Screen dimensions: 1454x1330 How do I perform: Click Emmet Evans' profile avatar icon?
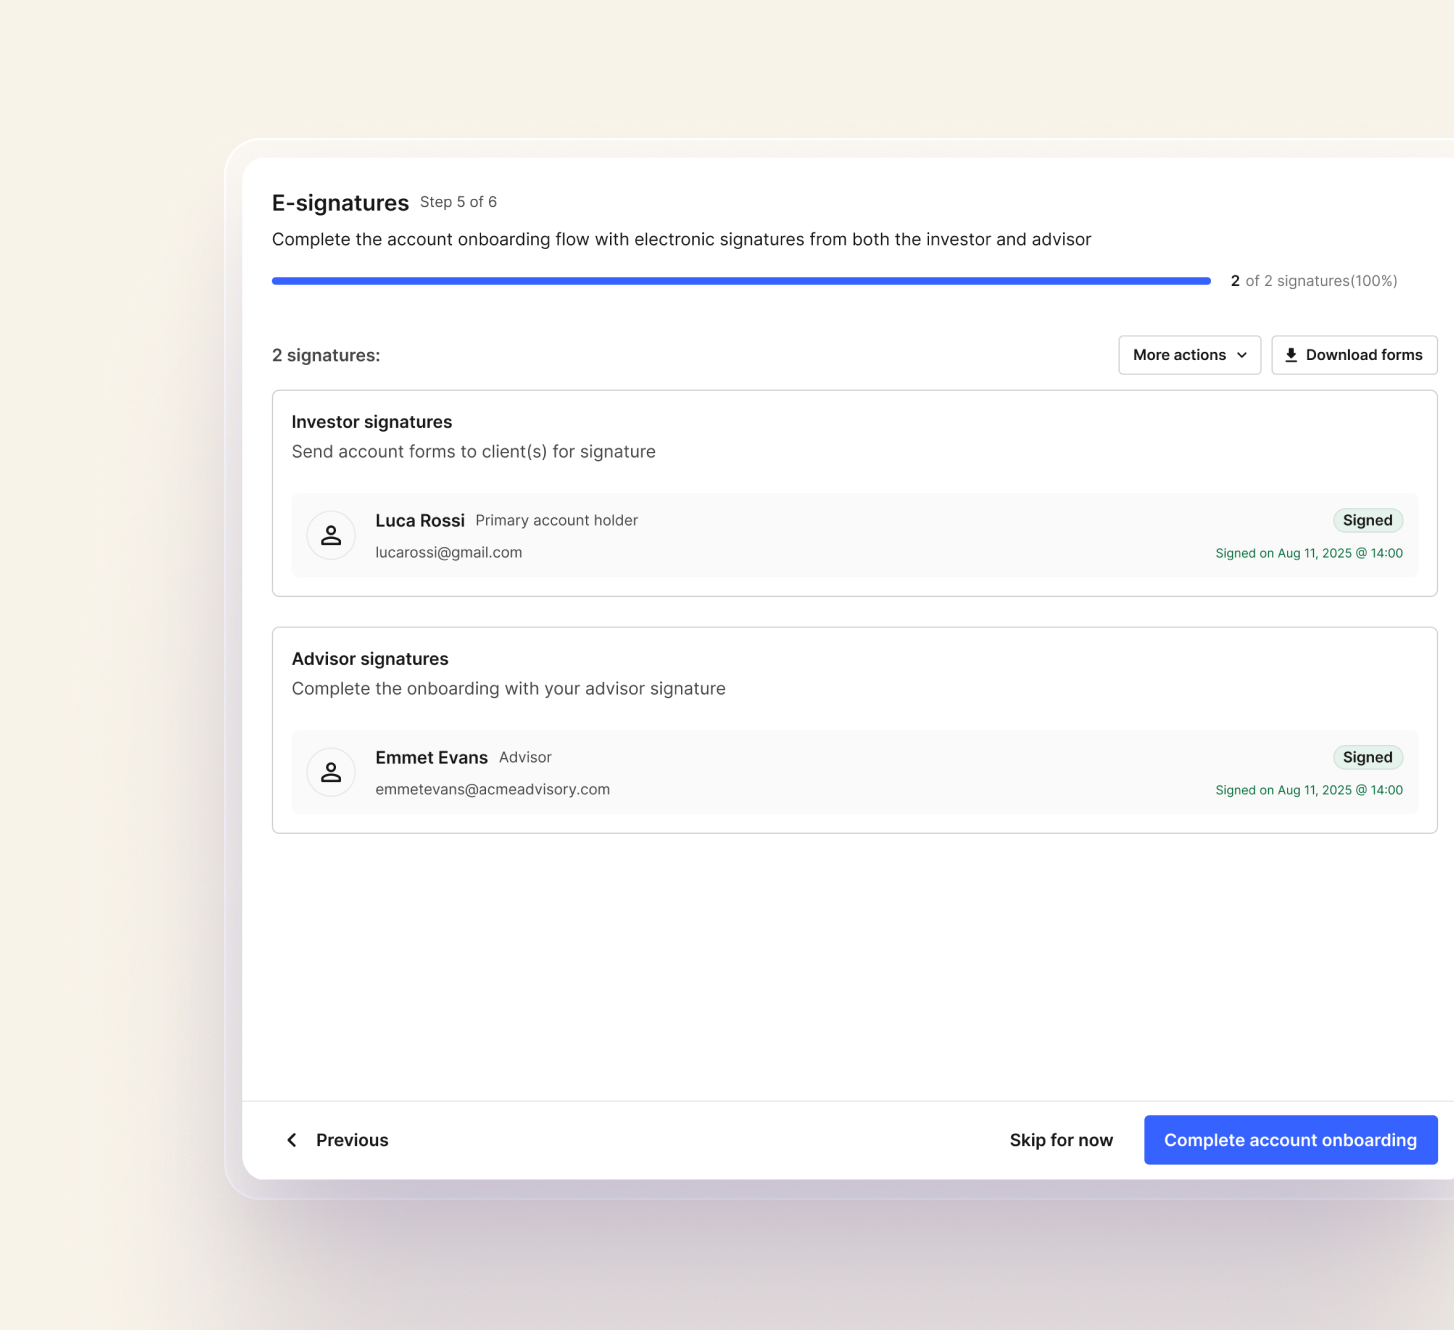tap(331, 773)
